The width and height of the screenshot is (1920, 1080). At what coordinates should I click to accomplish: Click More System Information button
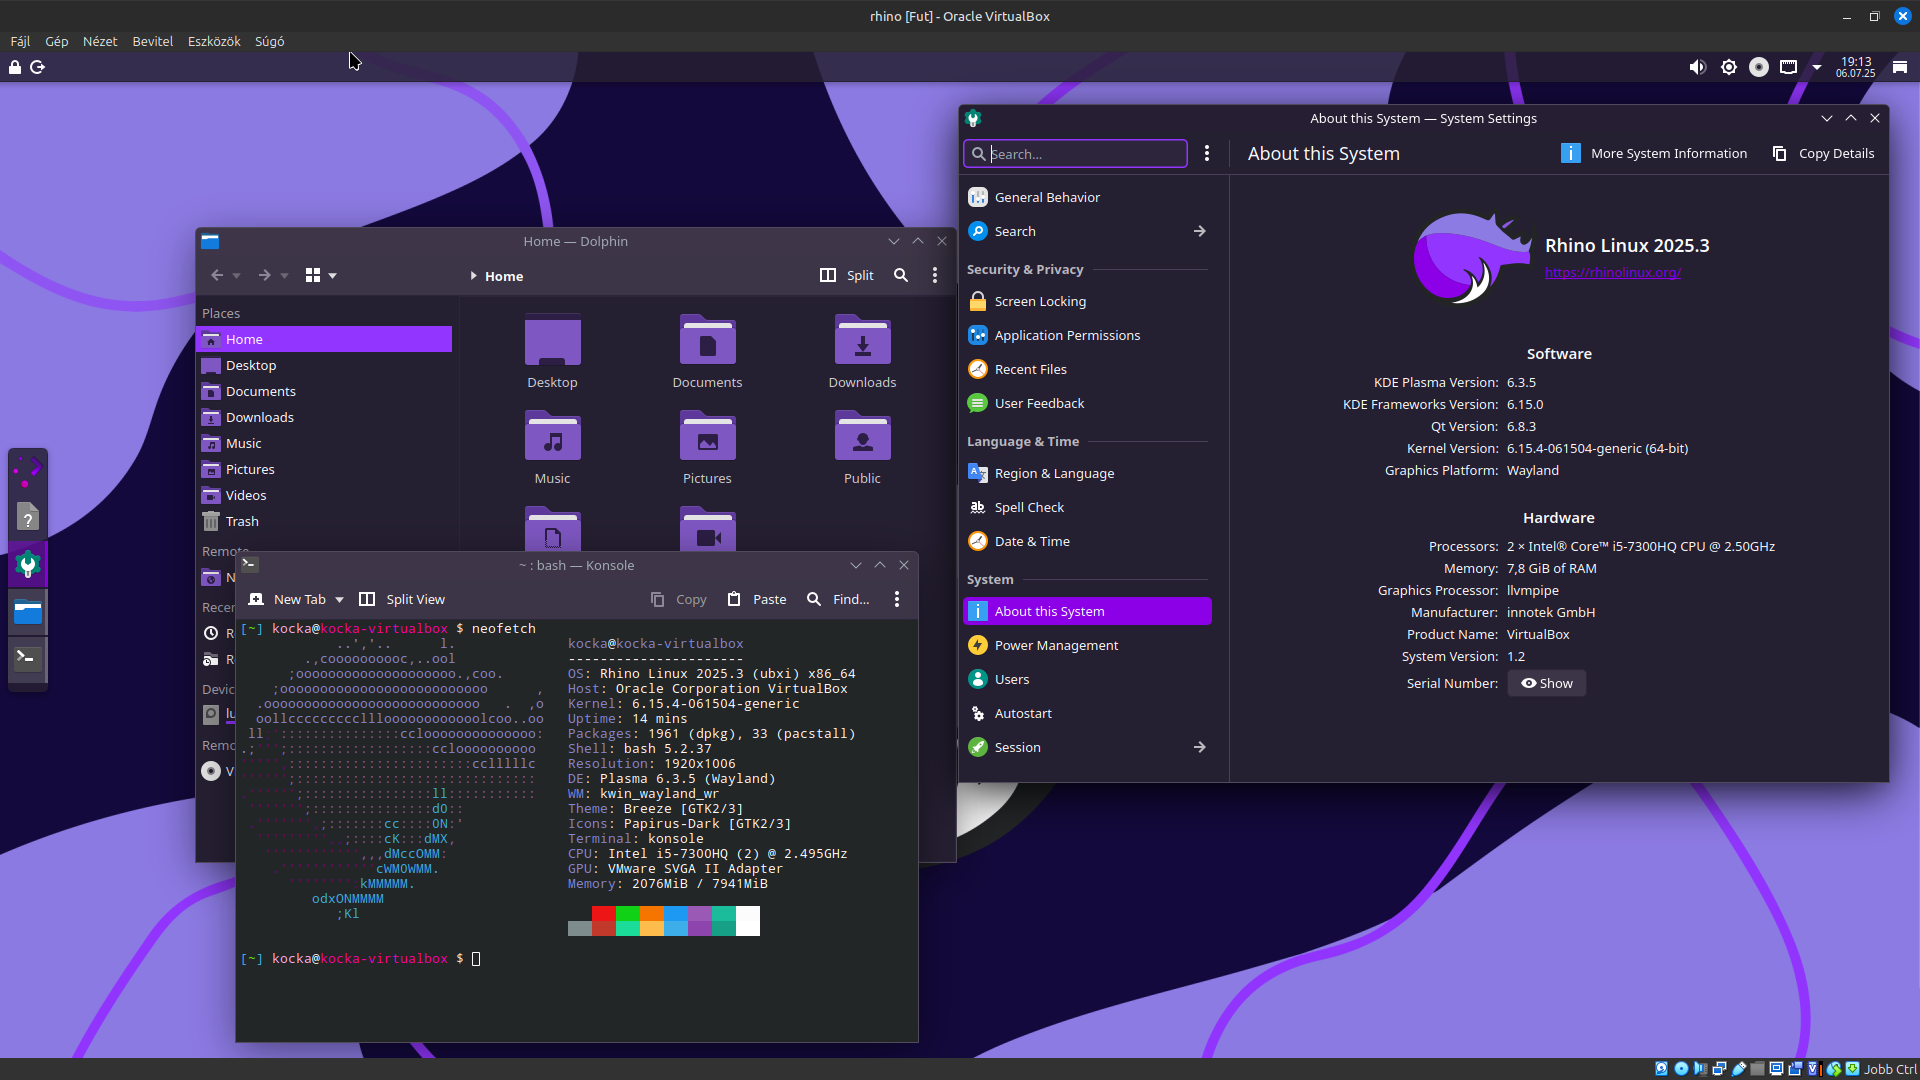pyautogui.click(x=1654, y=153)
